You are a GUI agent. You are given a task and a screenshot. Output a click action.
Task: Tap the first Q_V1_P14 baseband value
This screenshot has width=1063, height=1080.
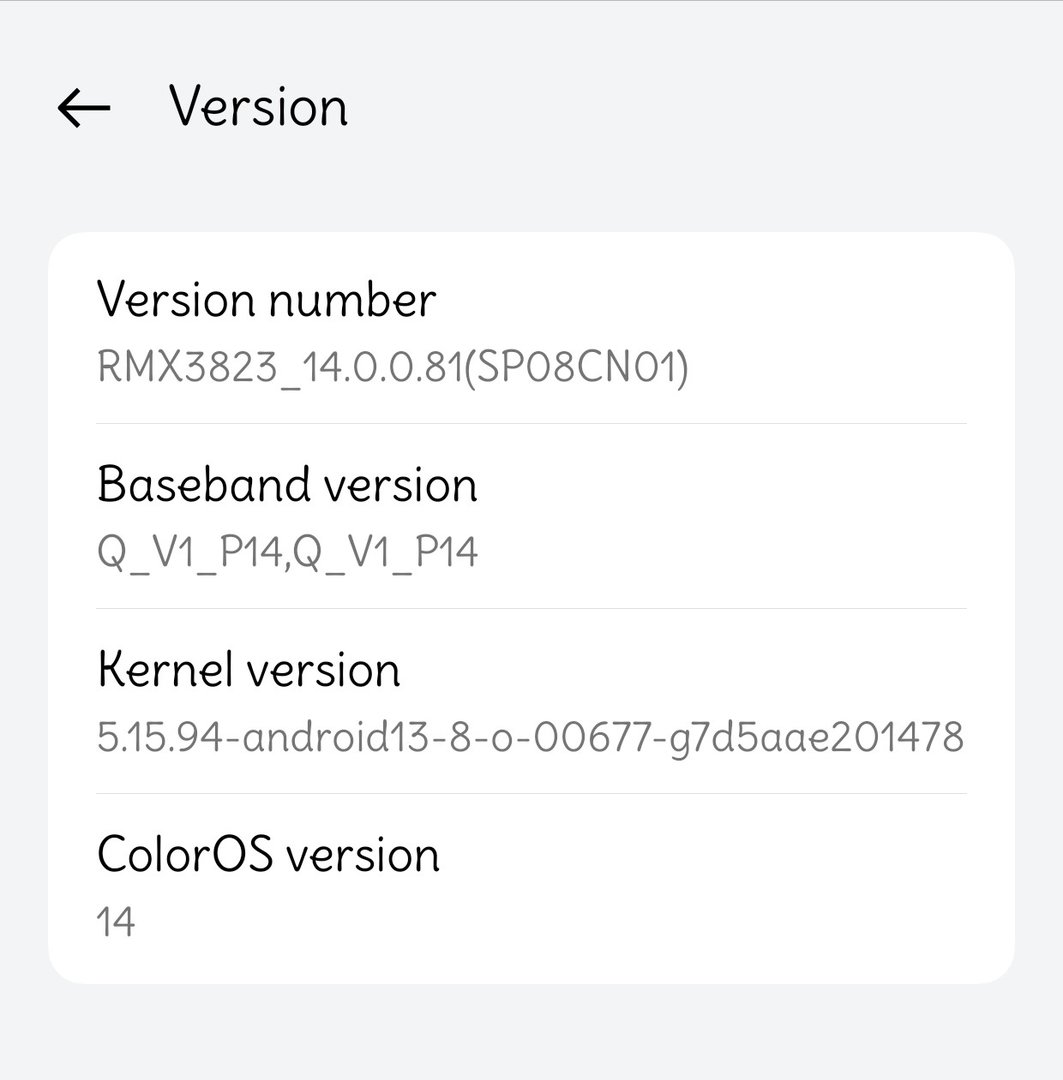(x=189, y=552)
